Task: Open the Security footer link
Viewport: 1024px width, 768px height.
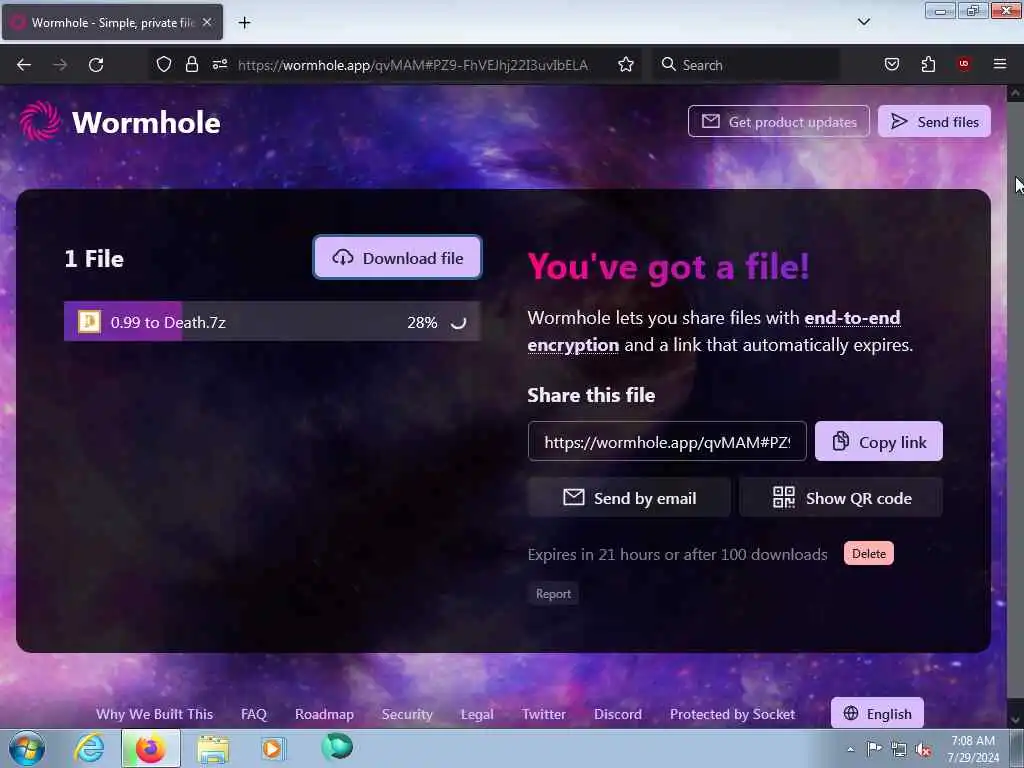Action: 407,714
